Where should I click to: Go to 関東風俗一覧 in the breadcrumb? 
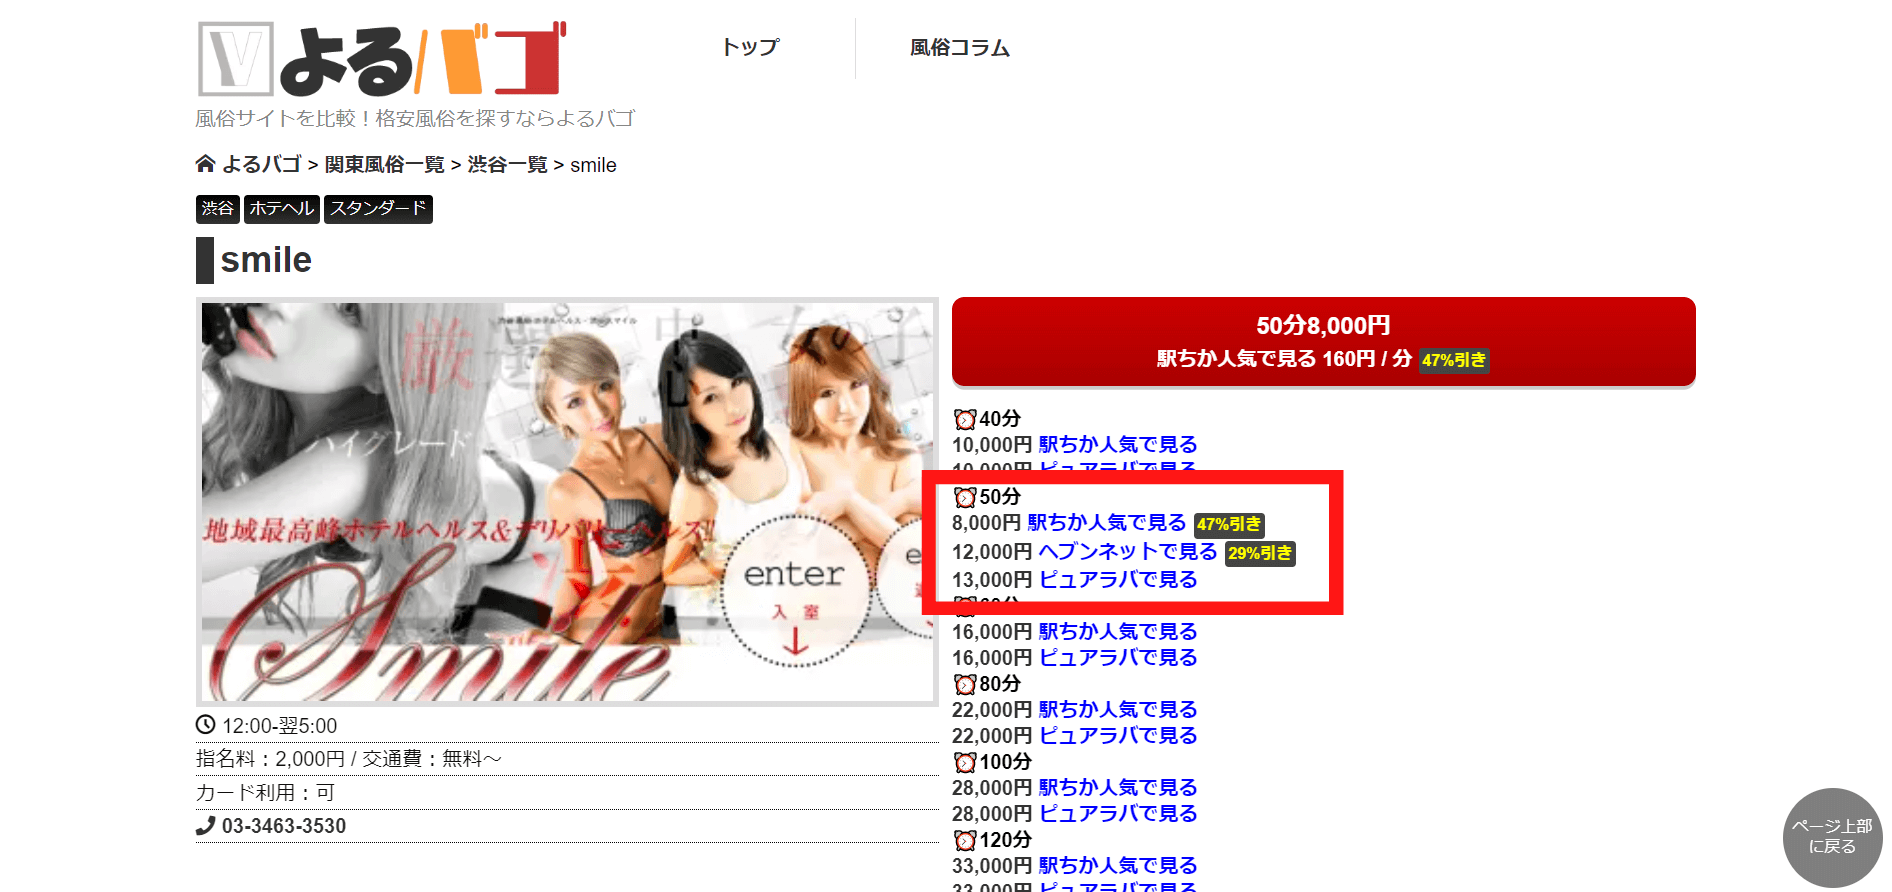click(x=384, y=165)
